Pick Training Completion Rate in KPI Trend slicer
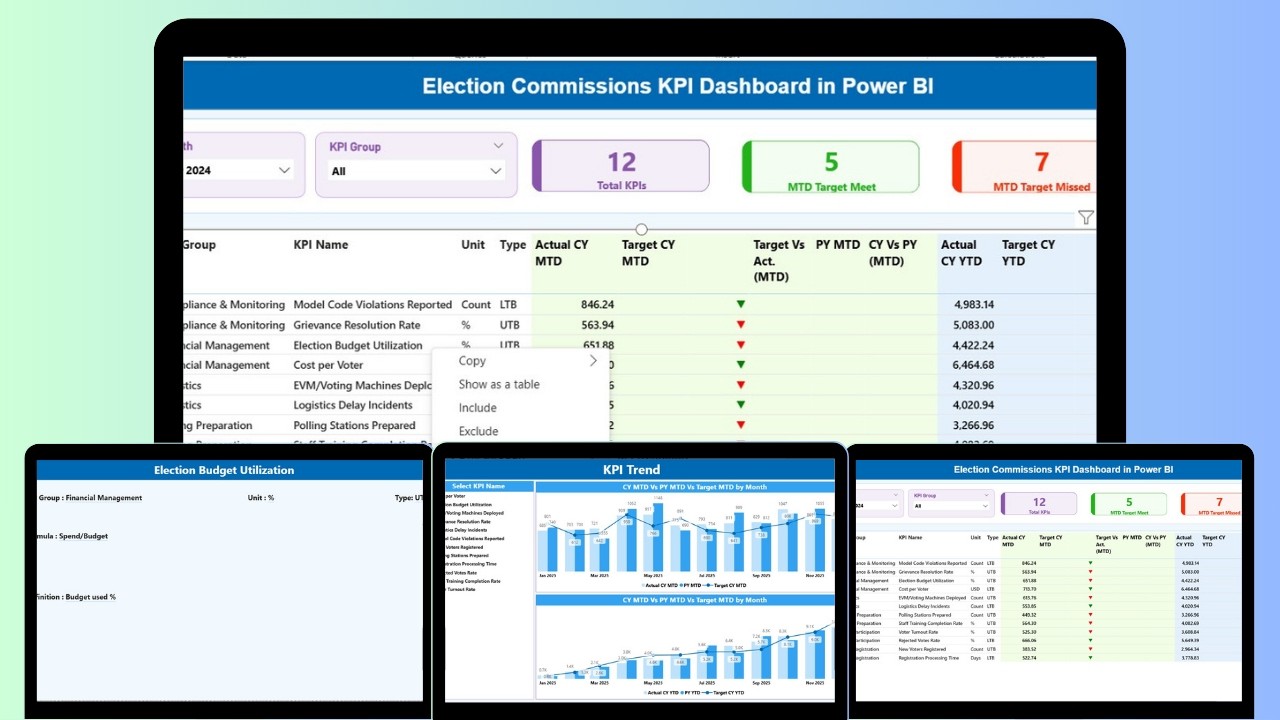Screen dimensions: 1280x720 coord(473,581)
